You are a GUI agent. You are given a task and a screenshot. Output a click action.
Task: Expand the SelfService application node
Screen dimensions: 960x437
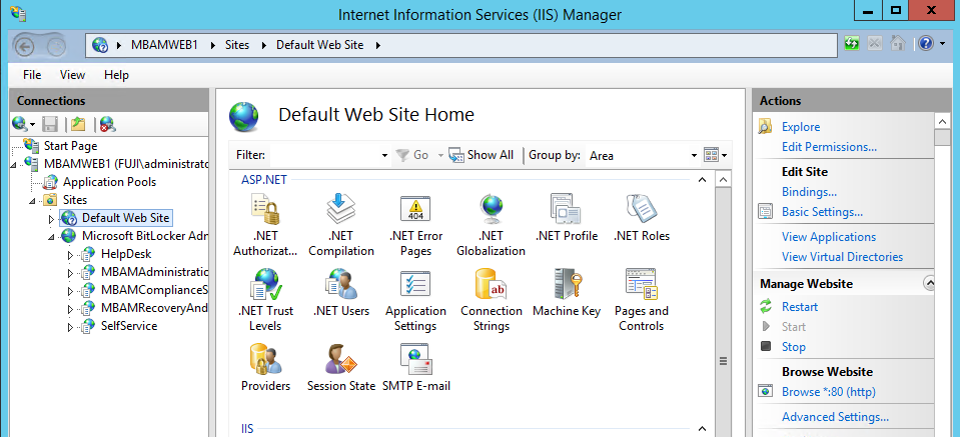(70, 327)
